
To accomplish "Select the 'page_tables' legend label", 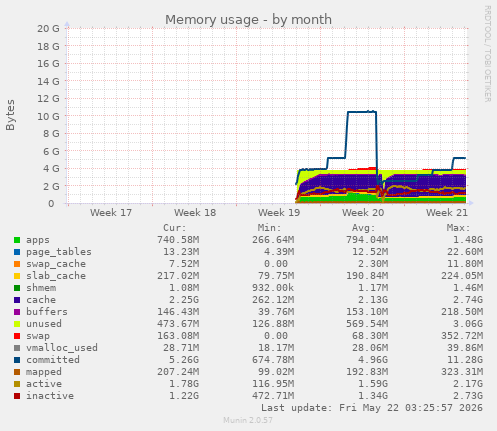I will point(59,252).
